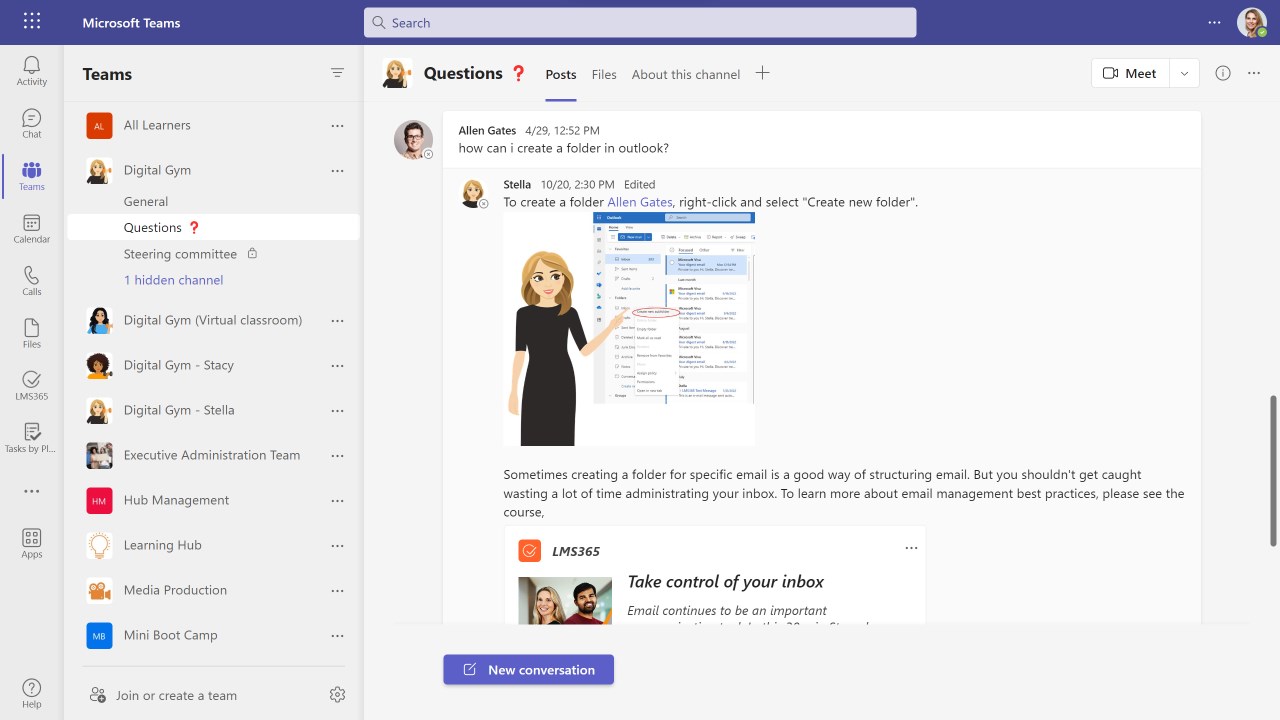The image size is (1280, 720).
Task: Open Take control of your inbox course
Action: (726, 581)
